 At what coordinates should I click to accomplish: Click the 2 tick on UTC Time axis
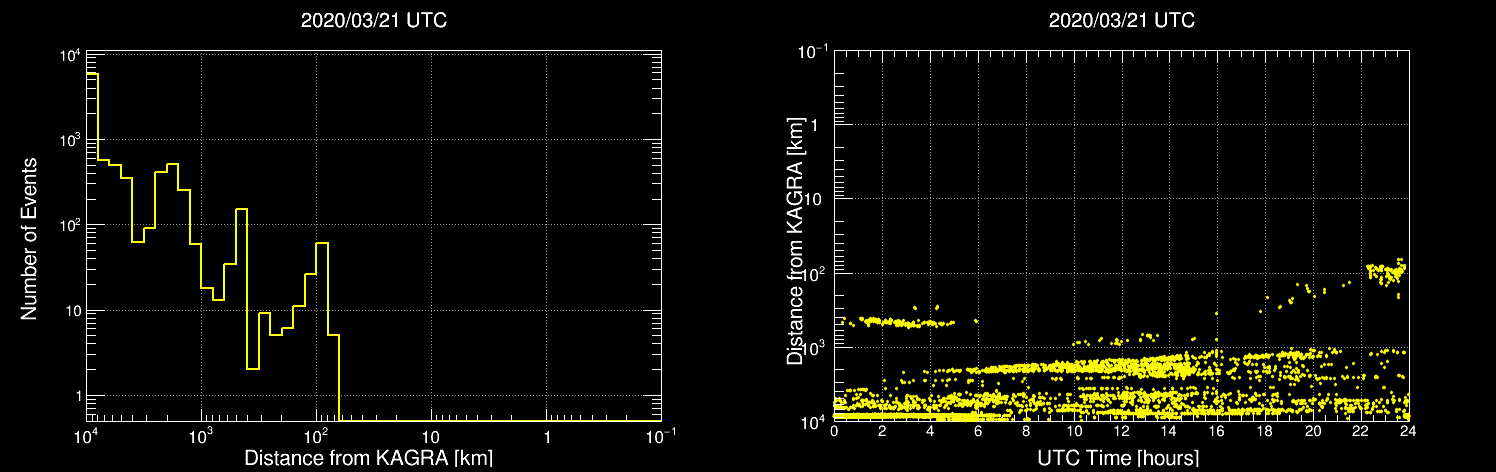882,431
